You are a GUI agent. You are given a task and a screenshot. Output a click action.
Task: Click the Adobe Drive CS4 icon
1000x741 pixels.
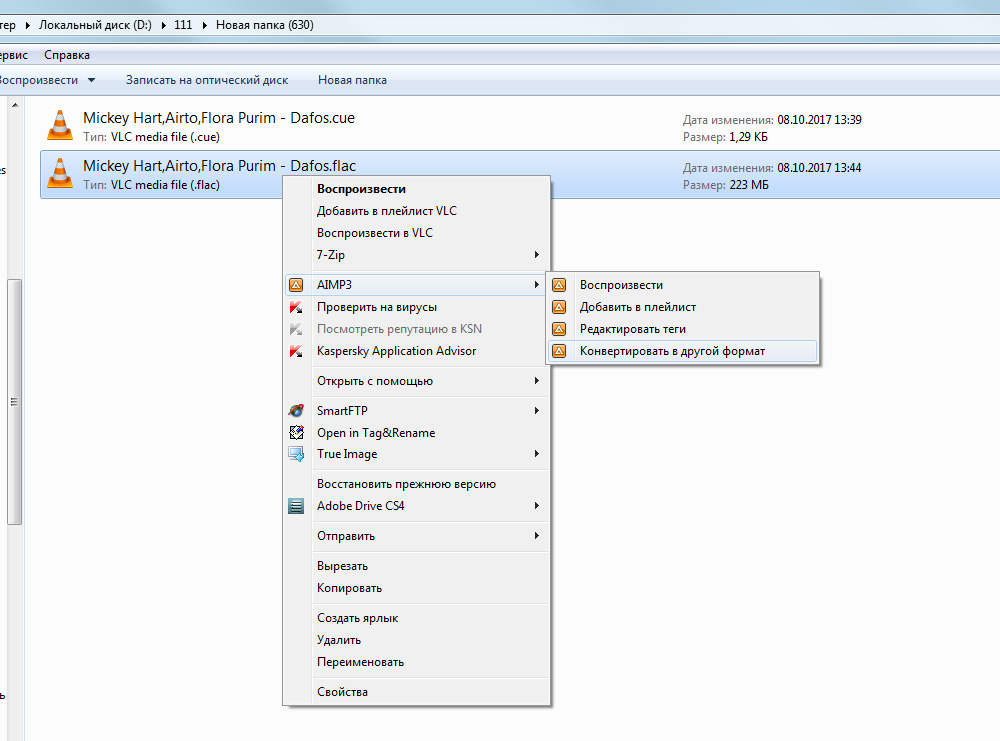(x=296, y=506)
